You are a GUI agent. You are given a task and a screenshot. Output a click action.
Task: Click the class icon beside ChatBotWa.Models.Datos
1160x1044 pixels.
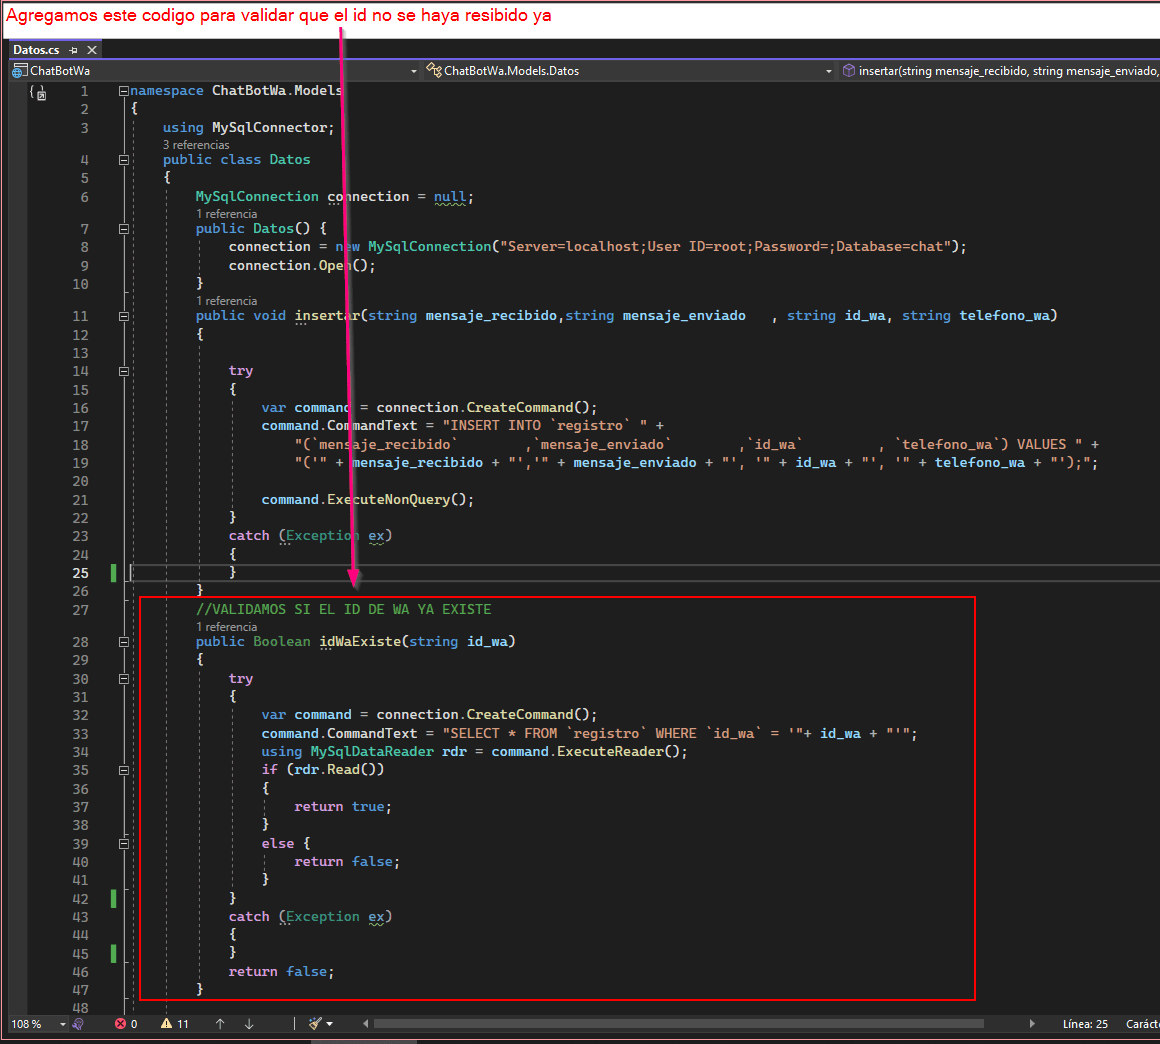tap(432, 70)
